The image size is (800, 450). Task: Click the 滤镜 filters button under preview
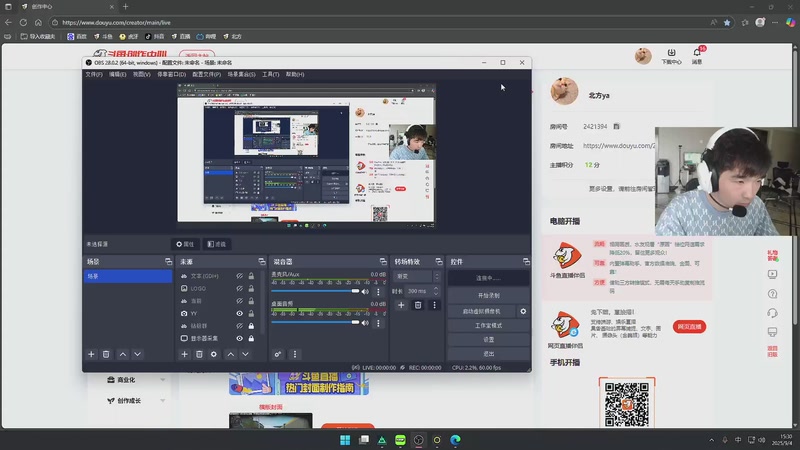[x=217, y=244]
